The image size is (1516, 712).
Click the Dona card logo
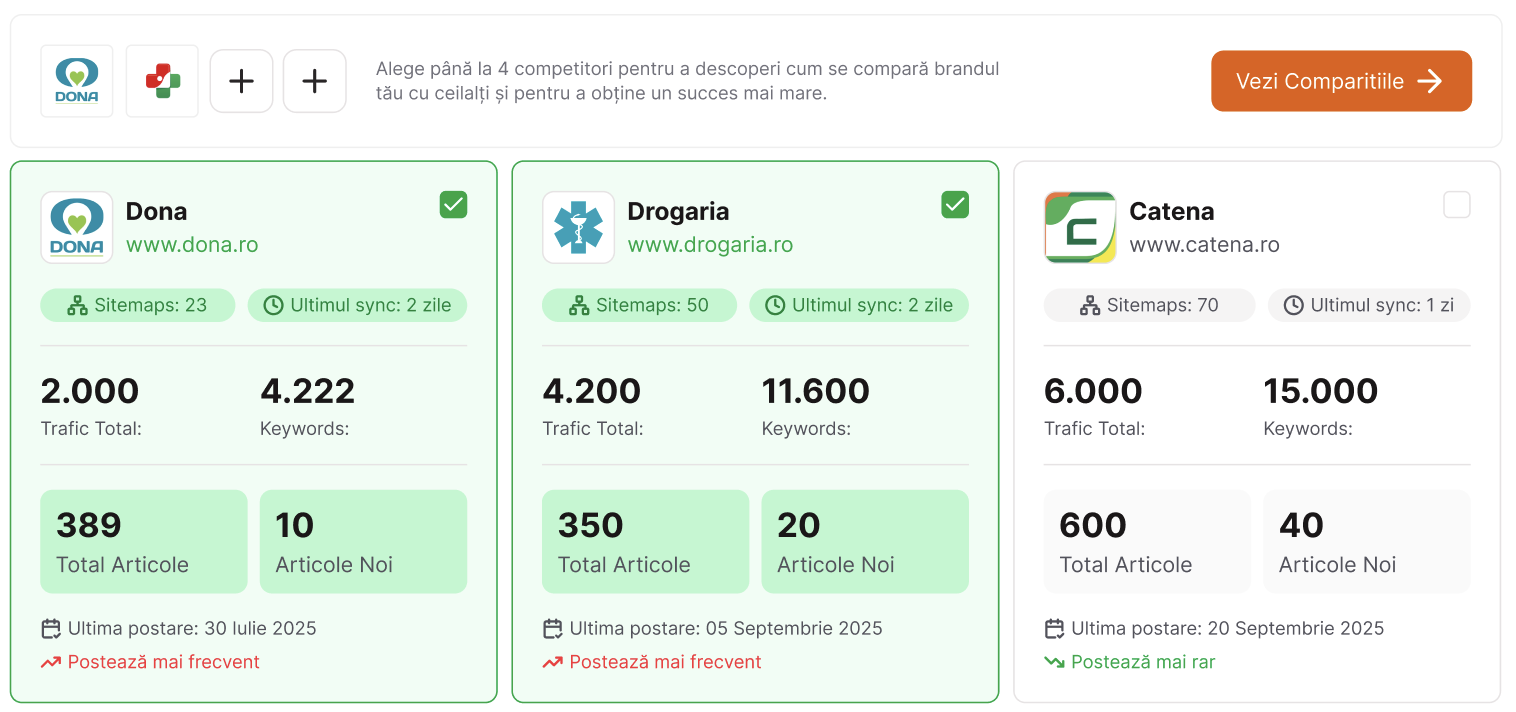tap(77, 227)
